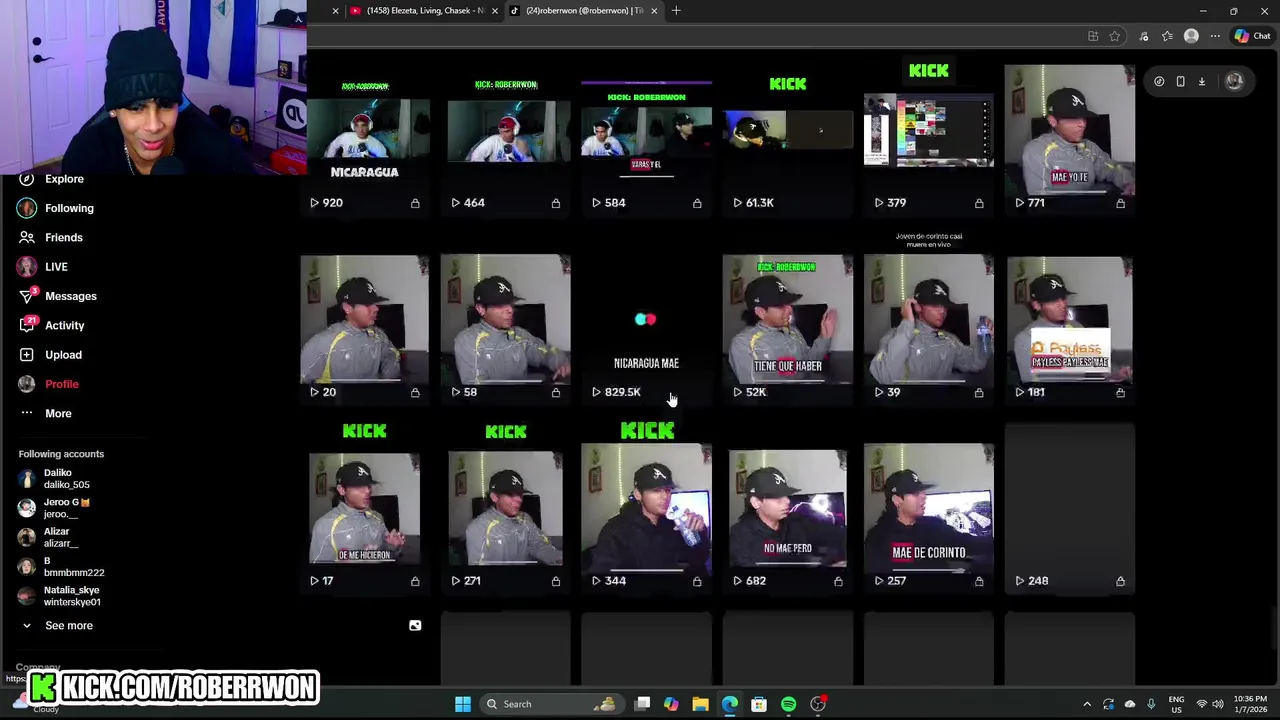
Task: Click the taskbar Search box
Action: click(x=550, y=704)
